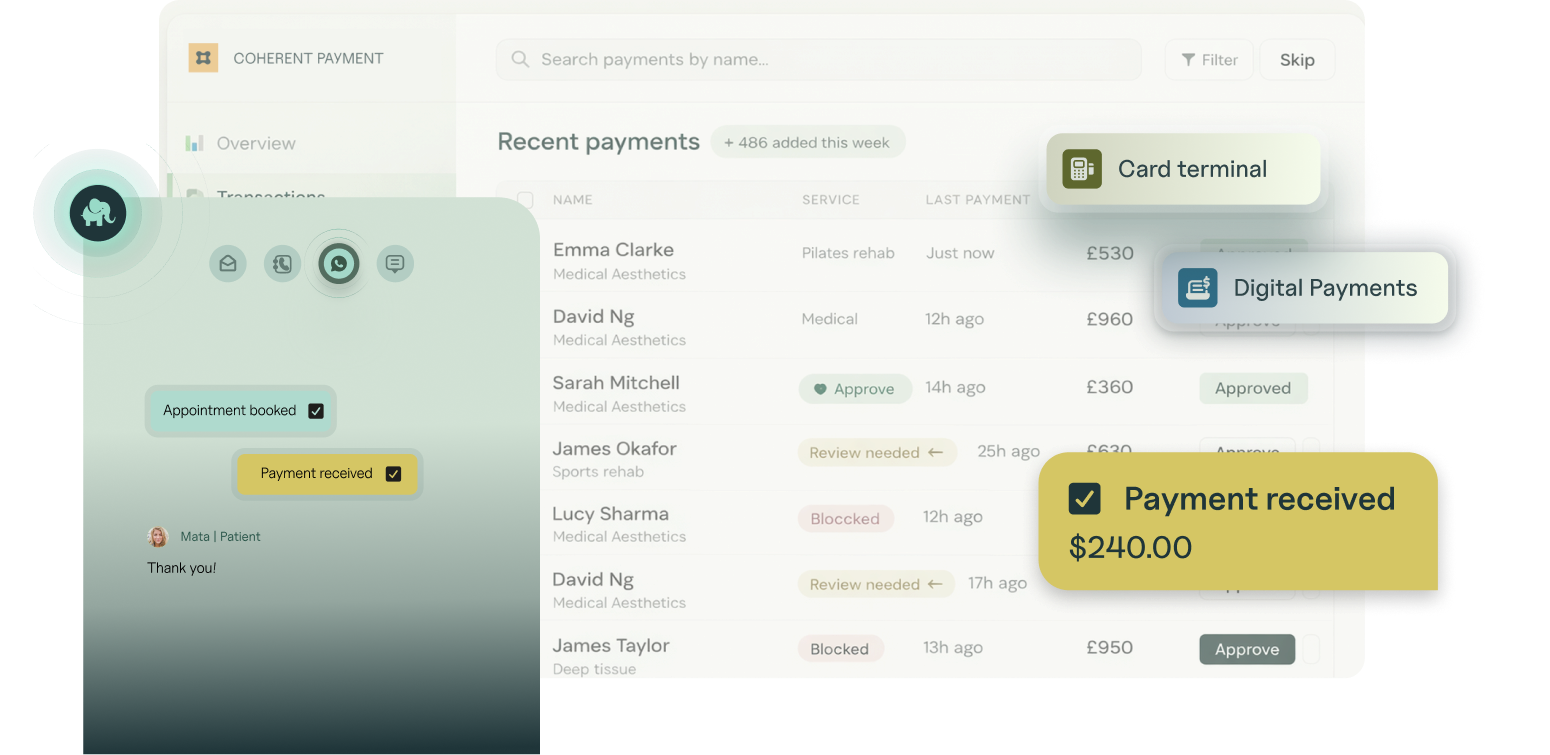Viewport: 1550px width, 755px height.
Task: Select the email envelope channel icon
Action: pos(228,264)
